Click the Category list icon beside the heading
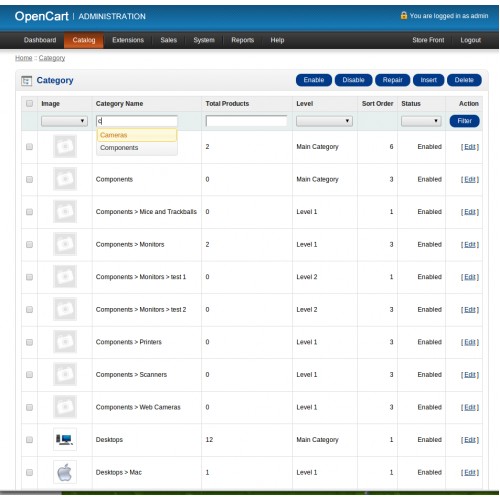500x500 pixels. coord(26,81)
